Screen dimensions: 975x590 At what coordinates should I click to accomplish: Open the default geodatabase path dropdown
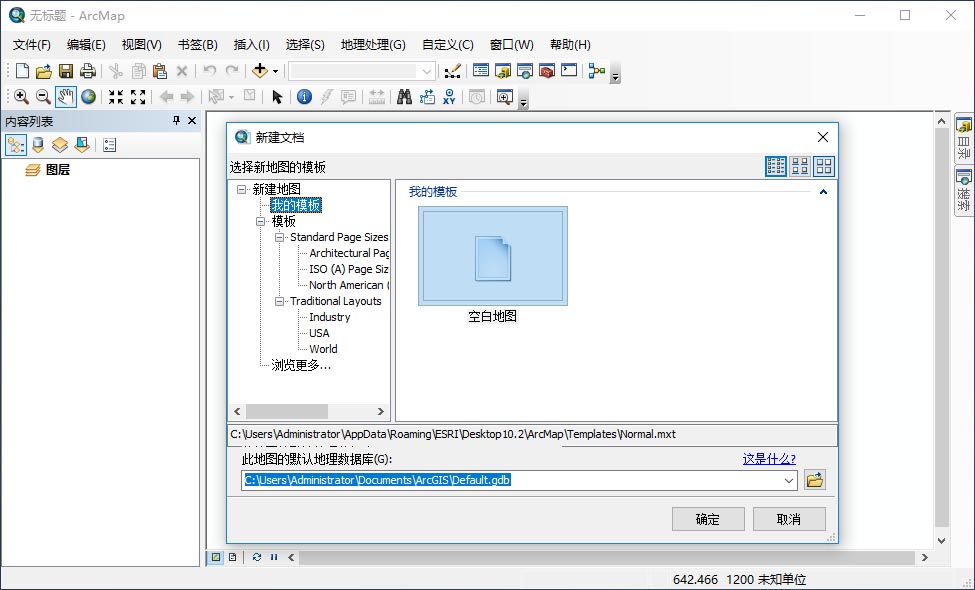(x=789, y=480)
